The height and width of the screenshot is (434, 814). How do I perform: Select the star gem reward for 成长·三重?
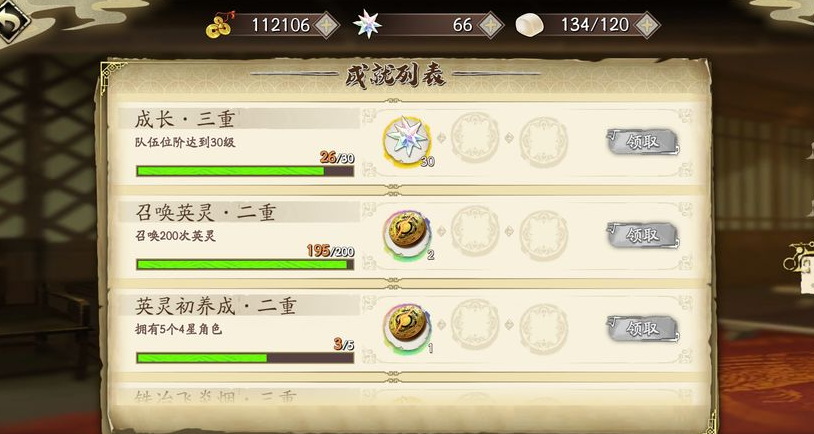408,141
